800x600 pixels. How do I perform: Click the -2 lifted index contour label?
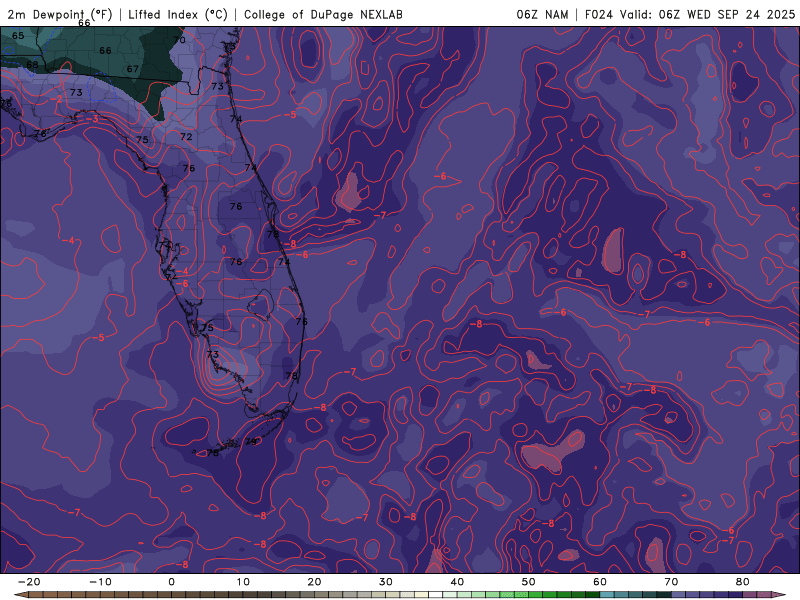click(x=57, y=99)
